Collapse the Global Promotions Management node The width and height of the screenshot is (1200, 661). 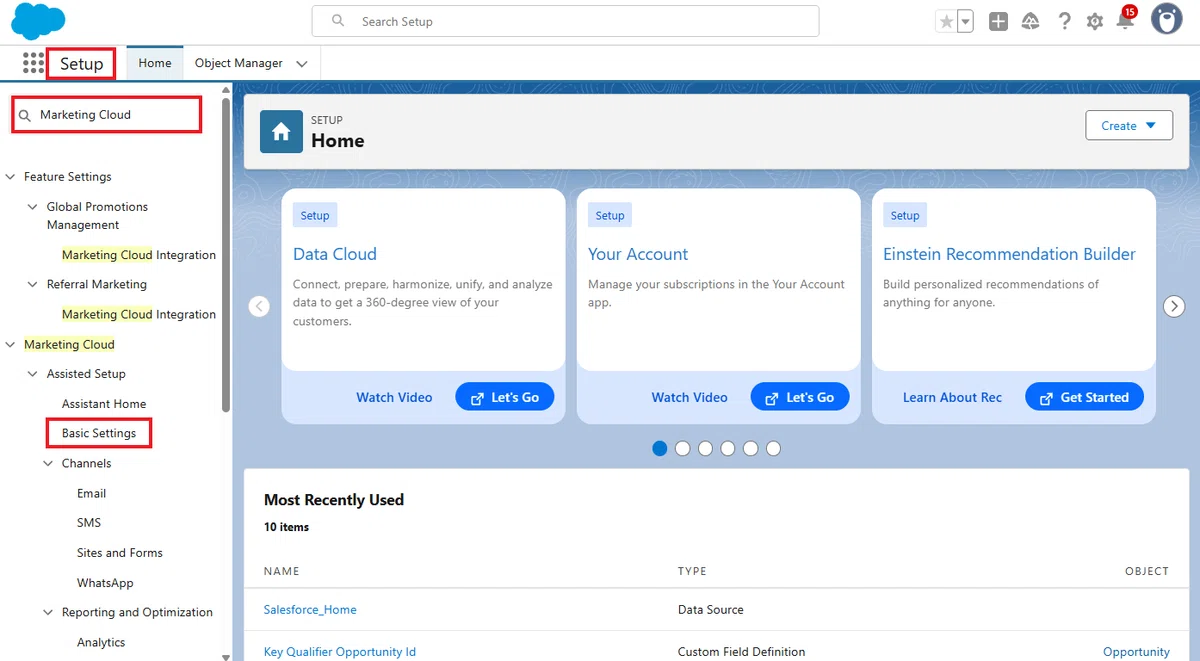[33, 207]
